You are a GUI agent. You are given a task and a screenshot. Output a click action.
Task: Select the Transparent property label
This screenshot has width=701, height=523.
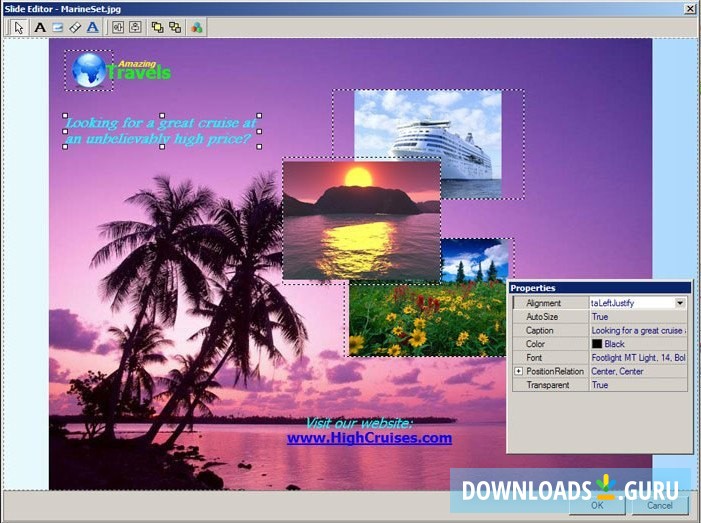pos(548,385)
